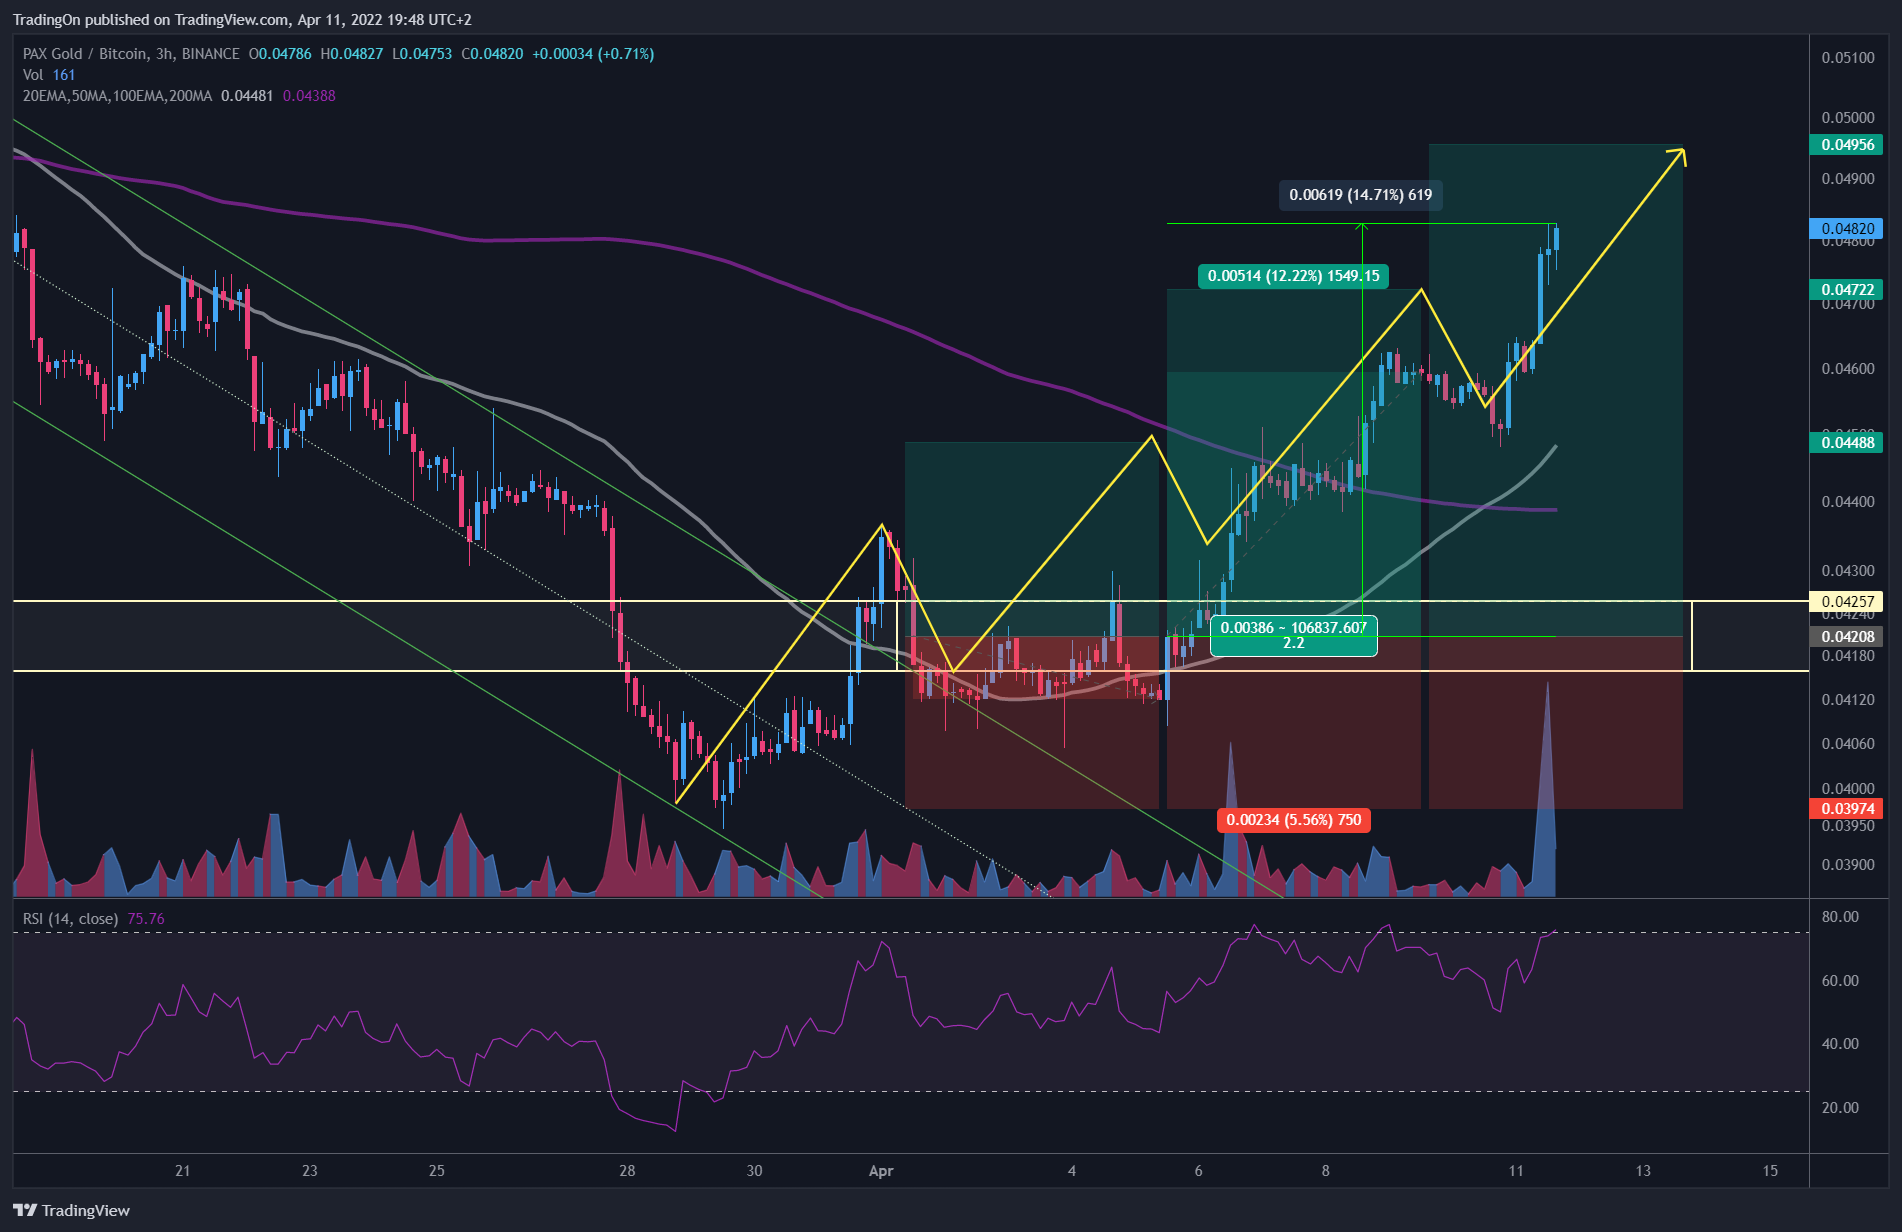Click the 0.04257 yellow price label
Image resolution: width=1902 pixels, height=1232 pixels.
click(1847, 601)
